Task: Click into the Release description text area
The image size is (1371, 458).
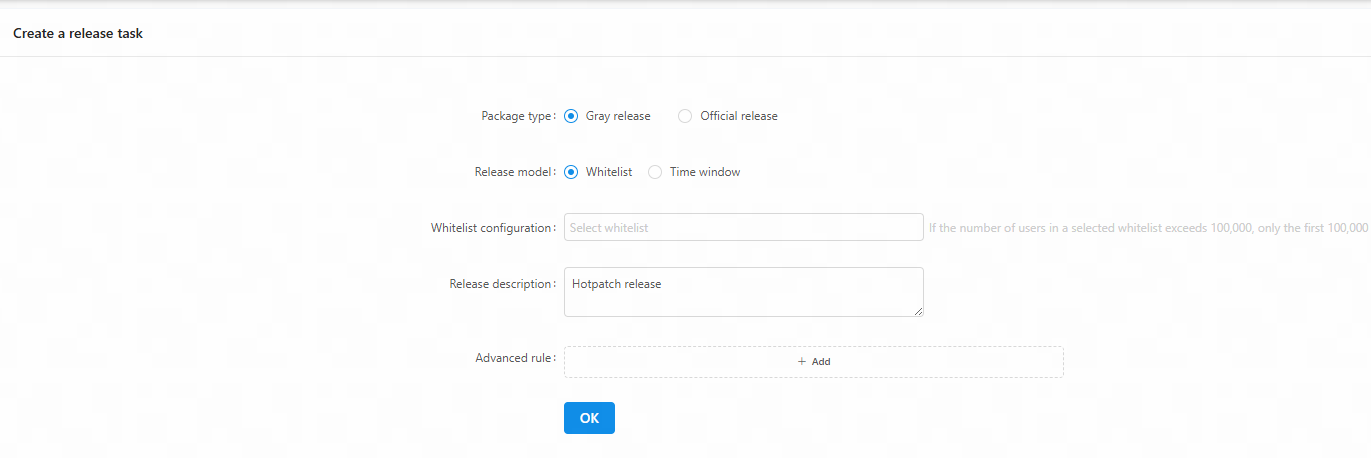Action: [743, 292]
